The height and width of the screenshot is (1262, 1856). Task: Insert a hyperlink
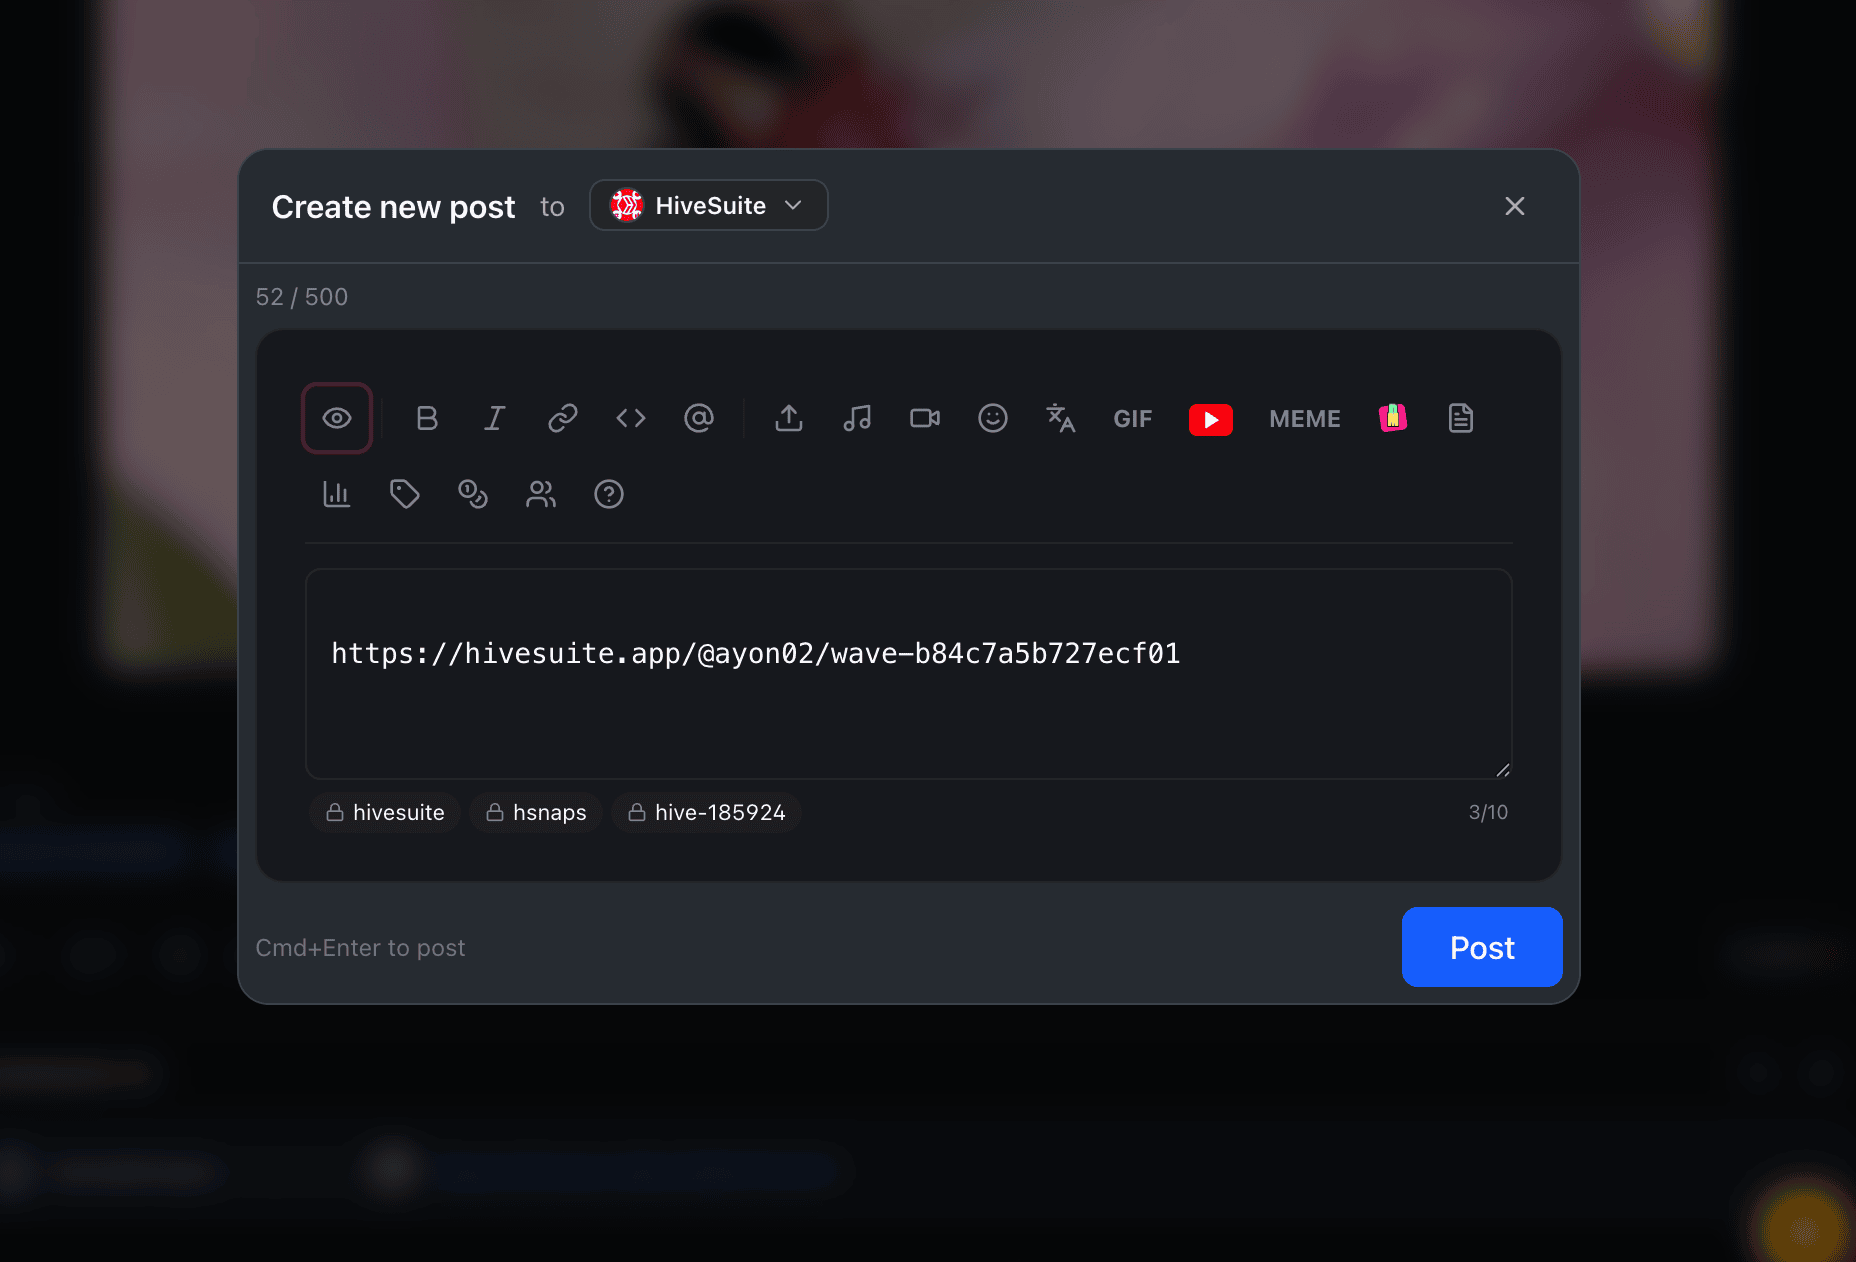coord(563,418)
